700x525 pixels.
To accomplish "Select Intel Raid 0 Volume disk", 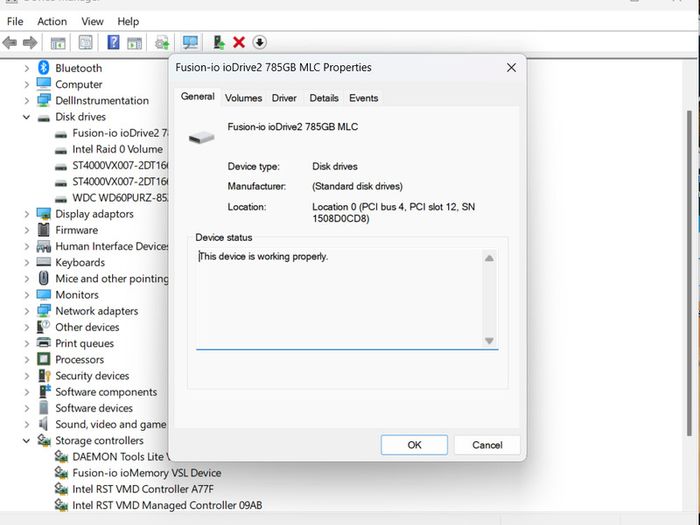I will coord(117,149).
